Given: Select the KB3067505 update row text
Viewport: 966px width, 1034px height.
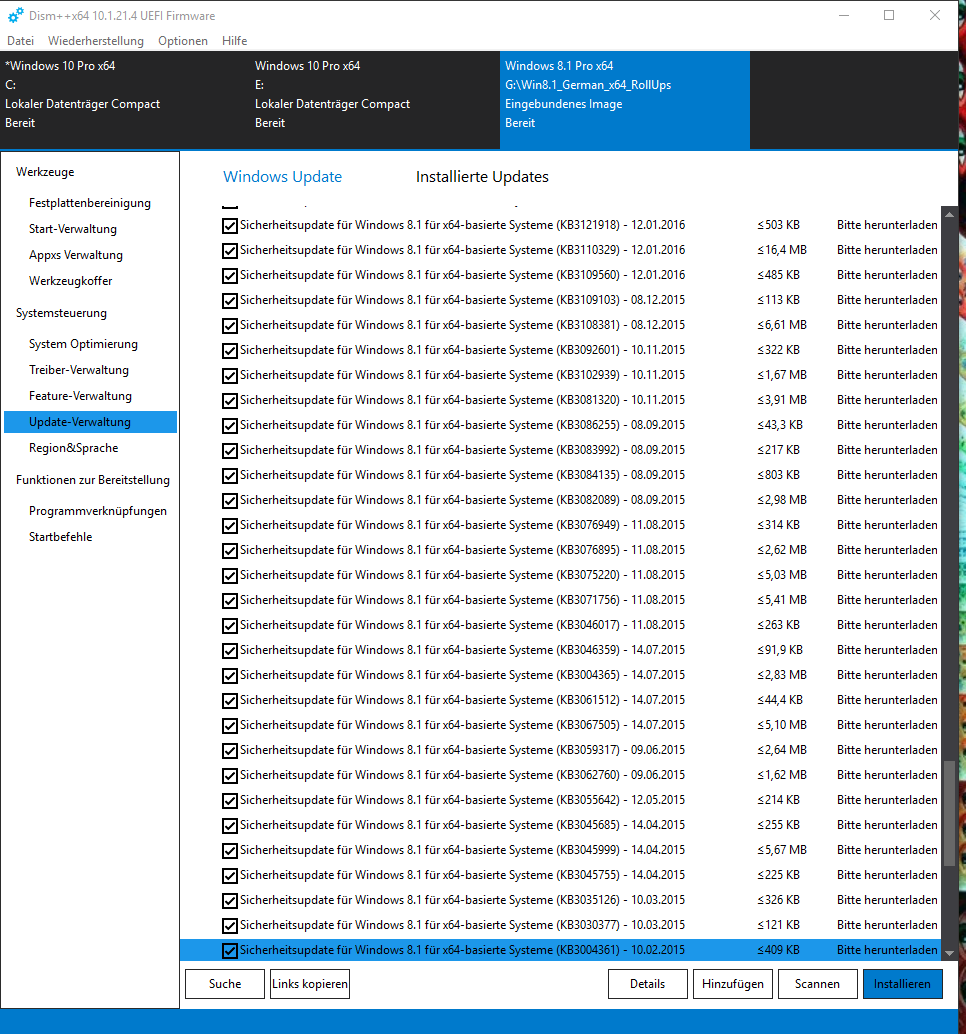Looking at the screenshot, I should 462,725.
